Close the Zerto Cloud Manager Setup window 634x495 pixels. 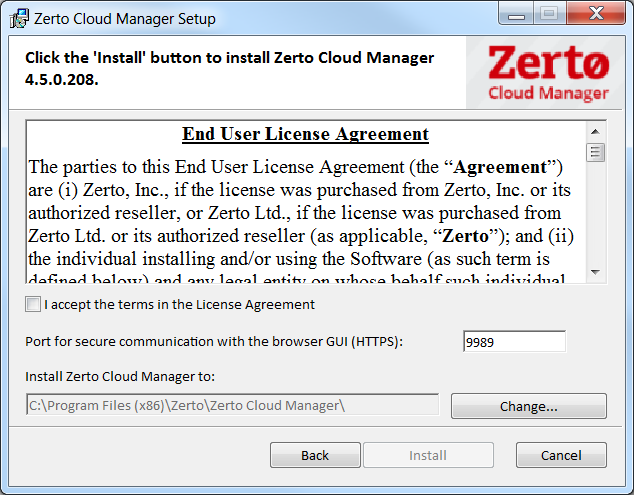[x=596, y=14]
